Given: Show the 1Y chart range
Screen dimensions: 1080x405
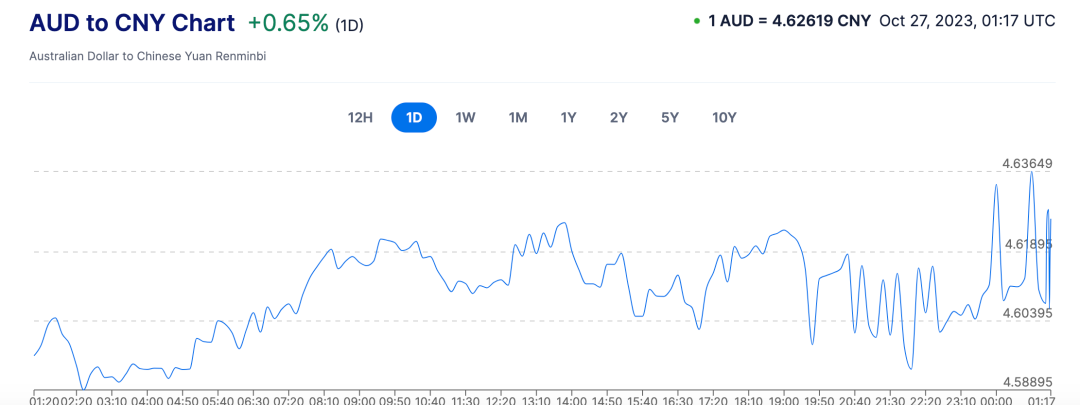Looking at the screenshot, I should (x=568, y=117).
